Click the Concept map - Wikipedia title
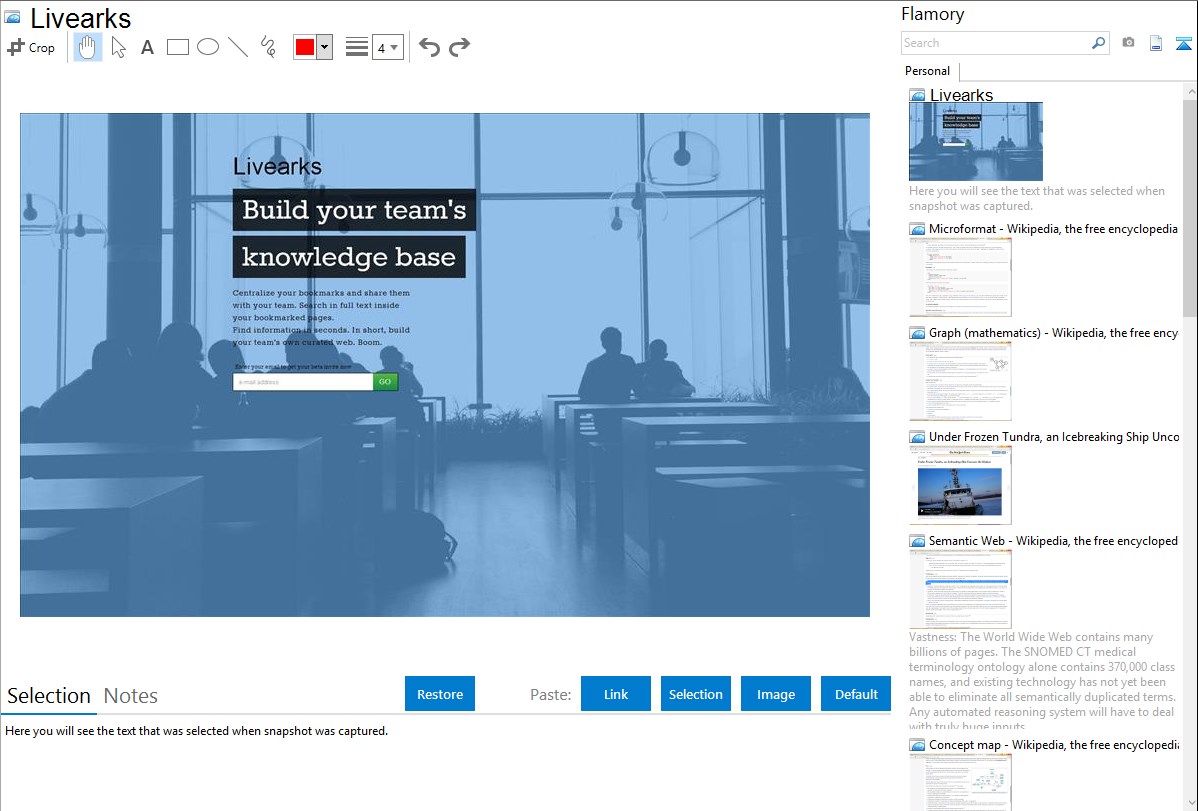 click(1053, 744)
